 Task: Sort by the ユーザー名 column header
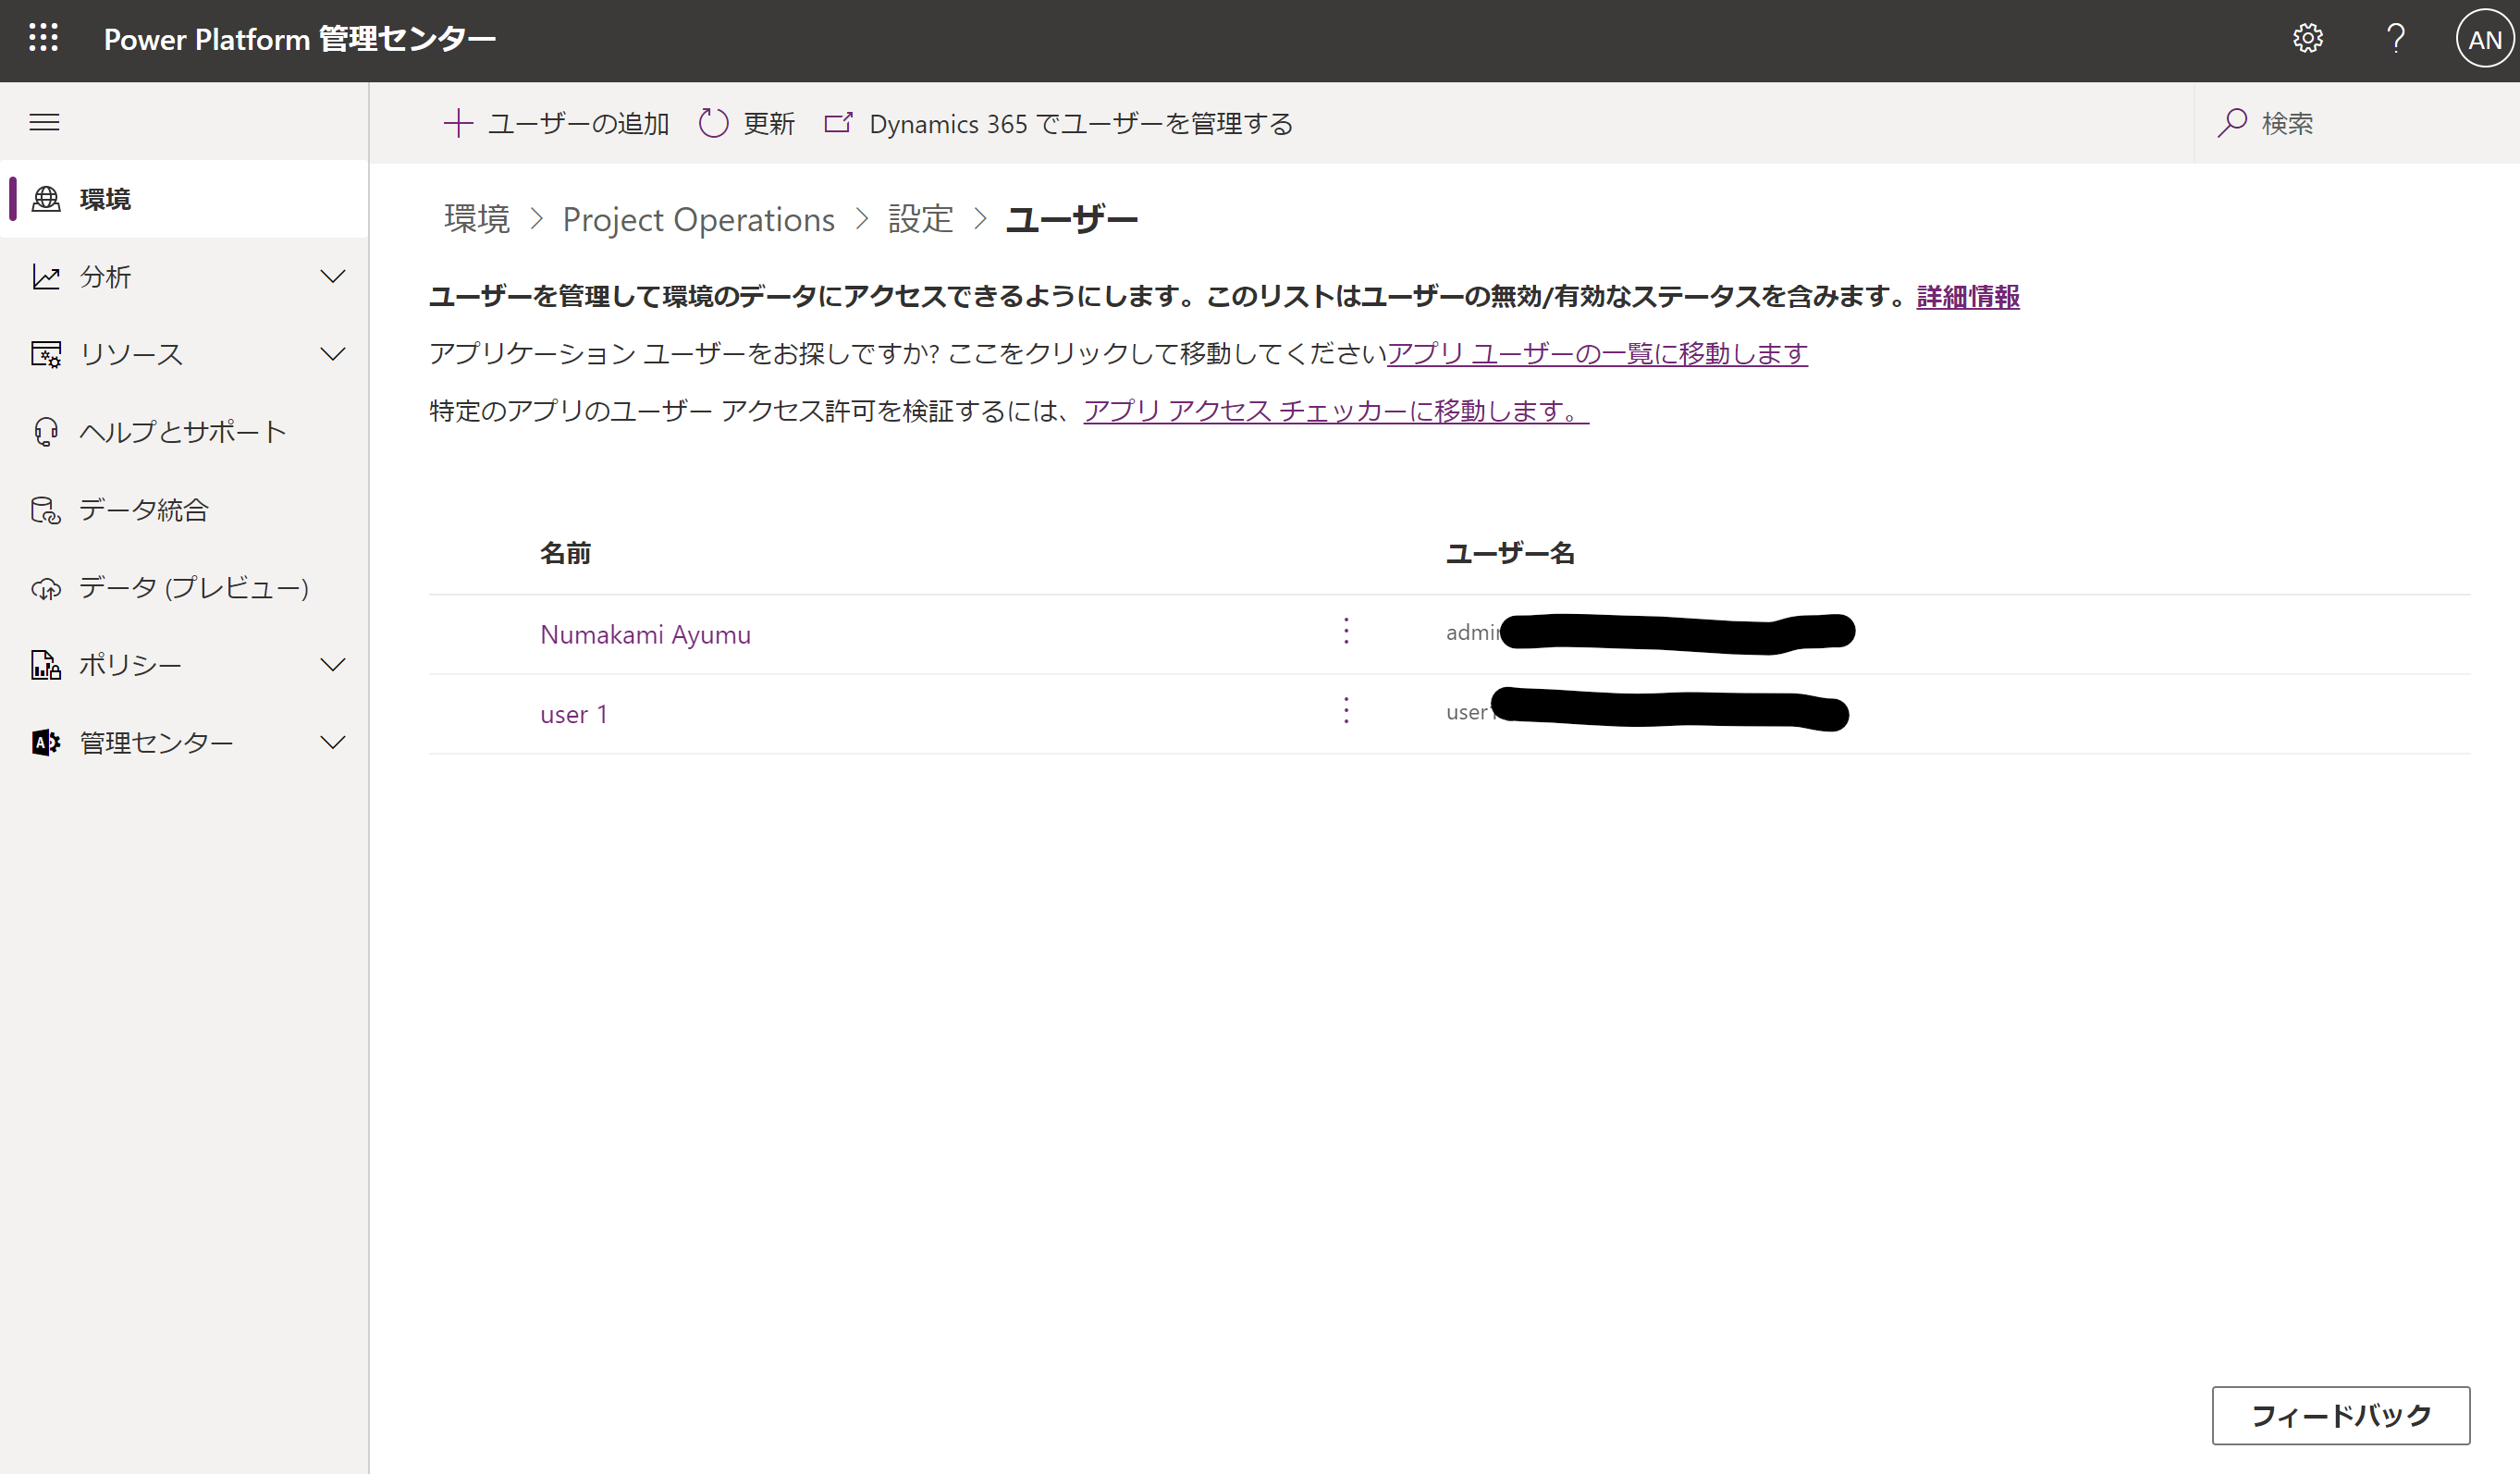pyautogui.click(x=1510, y=553)
